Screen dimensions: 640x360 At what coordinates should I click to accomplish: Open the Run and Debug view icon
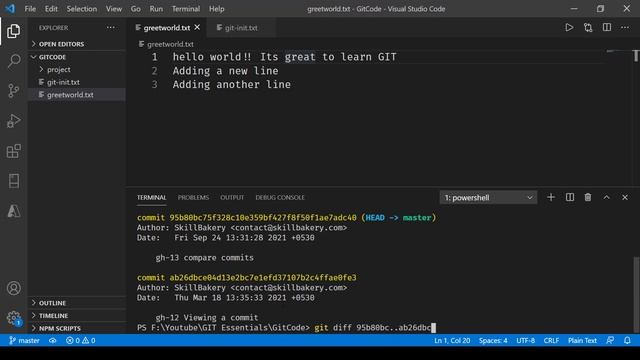coord(13,121)
